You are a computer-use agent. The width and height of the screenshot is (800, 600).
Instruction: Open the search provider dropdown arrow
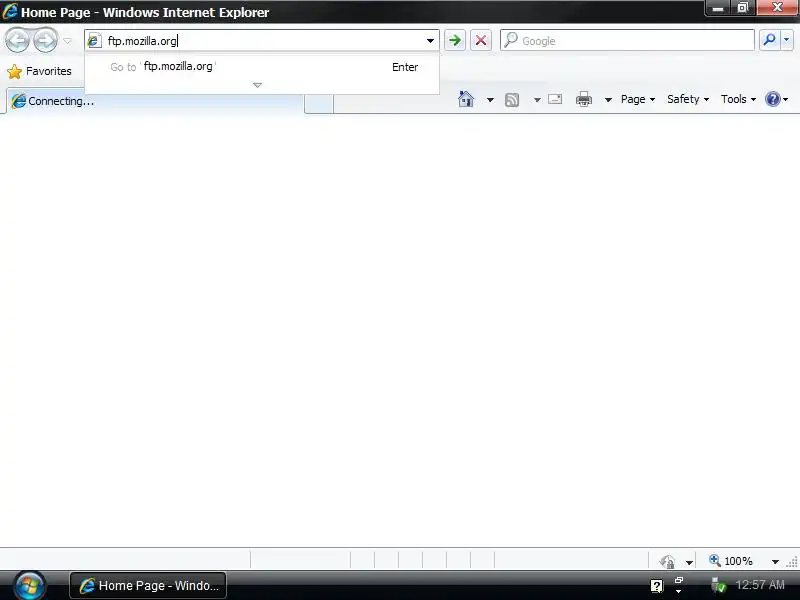[x=787, y=40]
